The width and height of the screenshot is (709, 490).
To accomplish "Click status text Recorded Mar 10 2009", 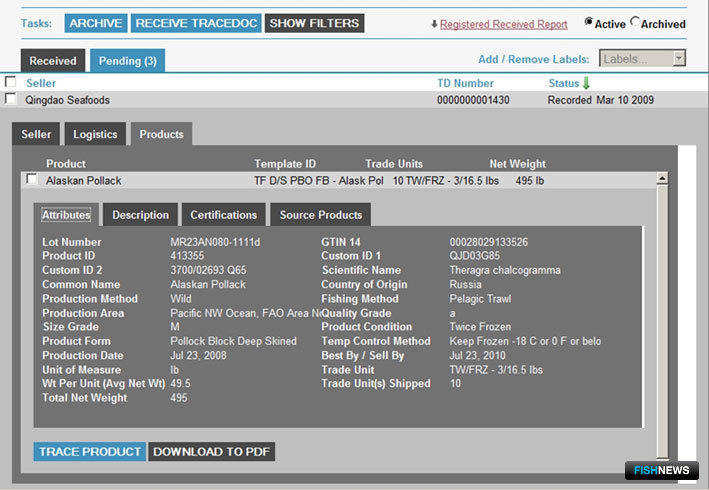I will (x=600, y=100).
